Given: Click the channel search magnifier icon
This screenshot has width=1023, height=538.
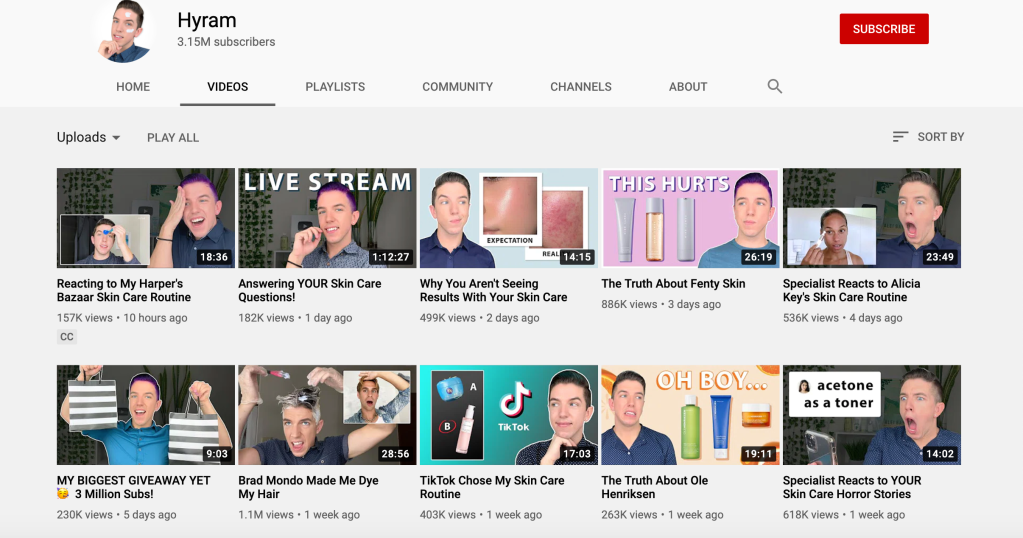Looking at the screenshot, I should 774,86.
